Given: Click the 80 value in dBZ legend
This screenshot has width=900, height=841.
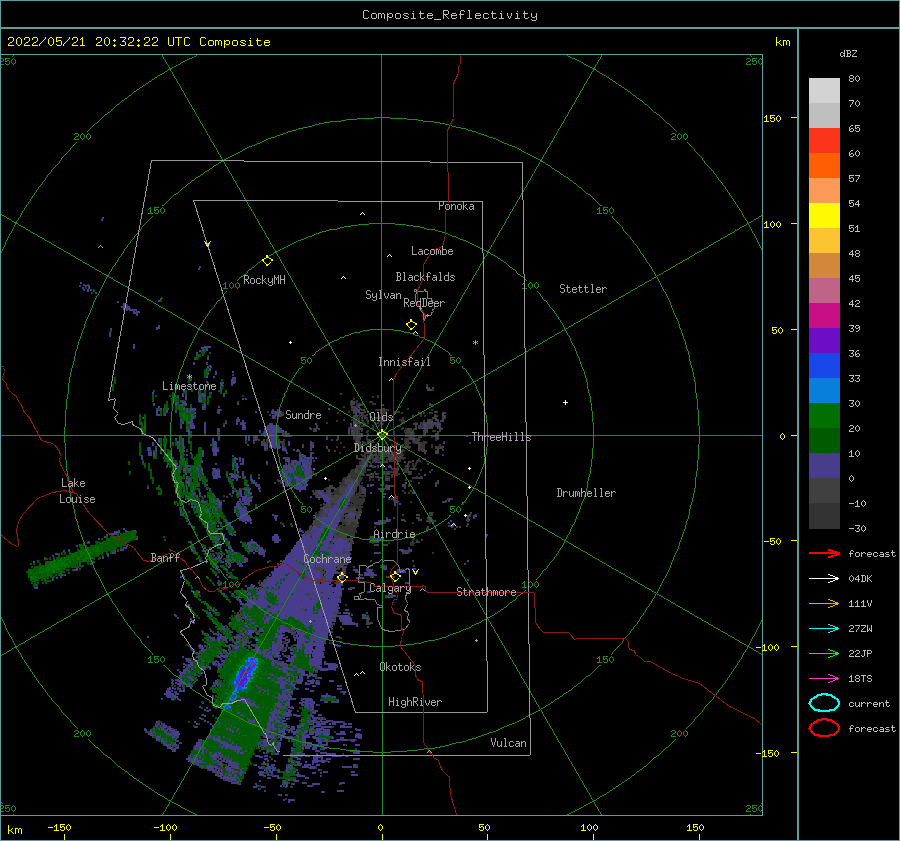Looking at the screenshot, I should pos(854,79).
